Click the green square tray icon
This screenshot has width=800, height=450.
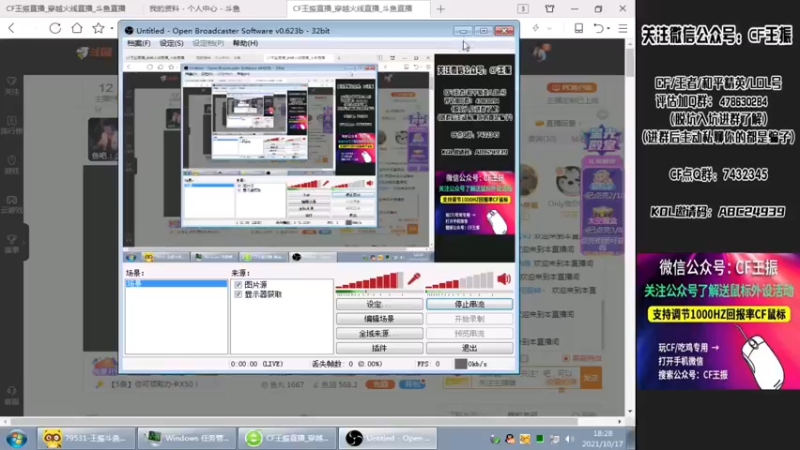click(540, 439)
